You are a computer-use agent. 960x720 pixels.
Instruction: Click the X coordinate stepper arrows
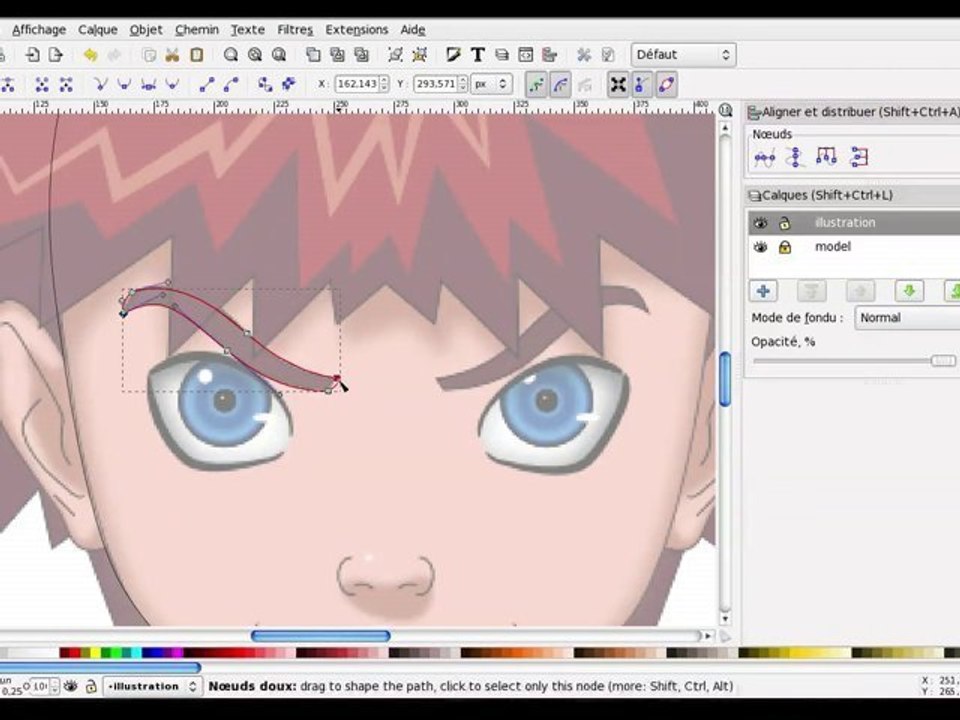(384, 84)
